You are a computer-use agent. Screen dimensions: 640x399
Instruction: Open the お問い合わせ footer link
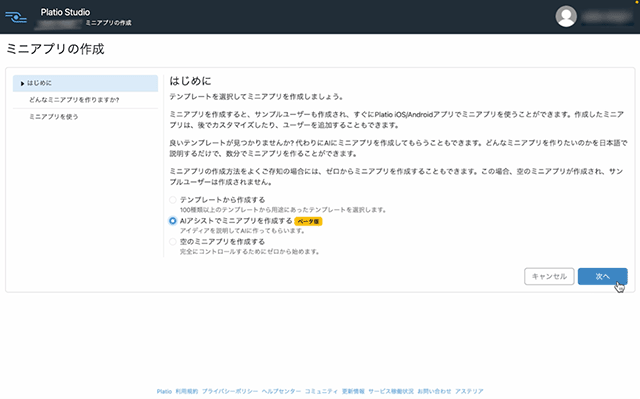tap(434, 391)
